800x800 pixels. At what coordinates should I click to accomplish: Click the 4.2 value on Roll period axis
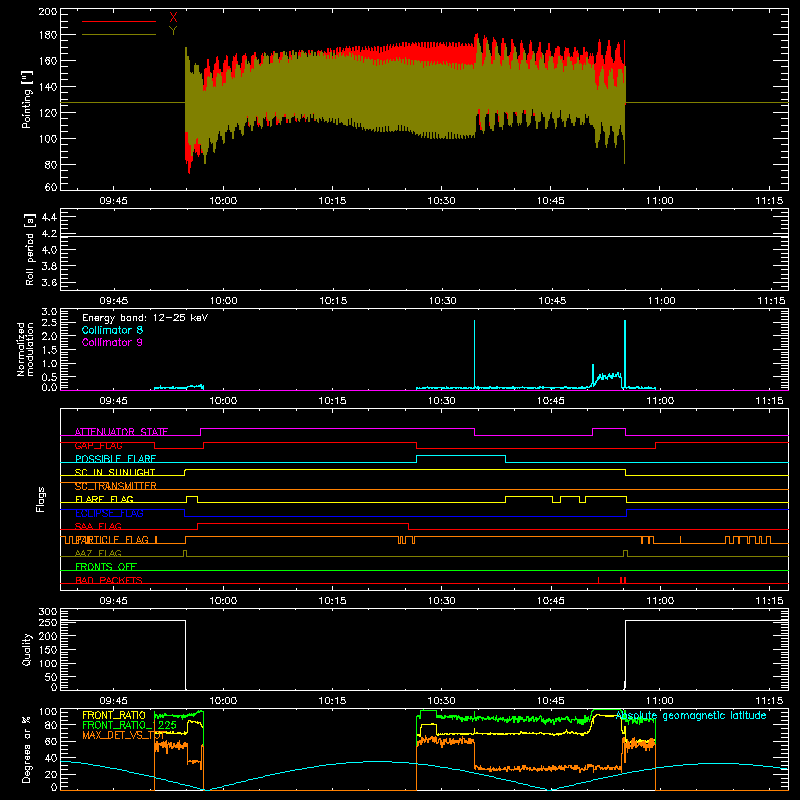(49, 234)
